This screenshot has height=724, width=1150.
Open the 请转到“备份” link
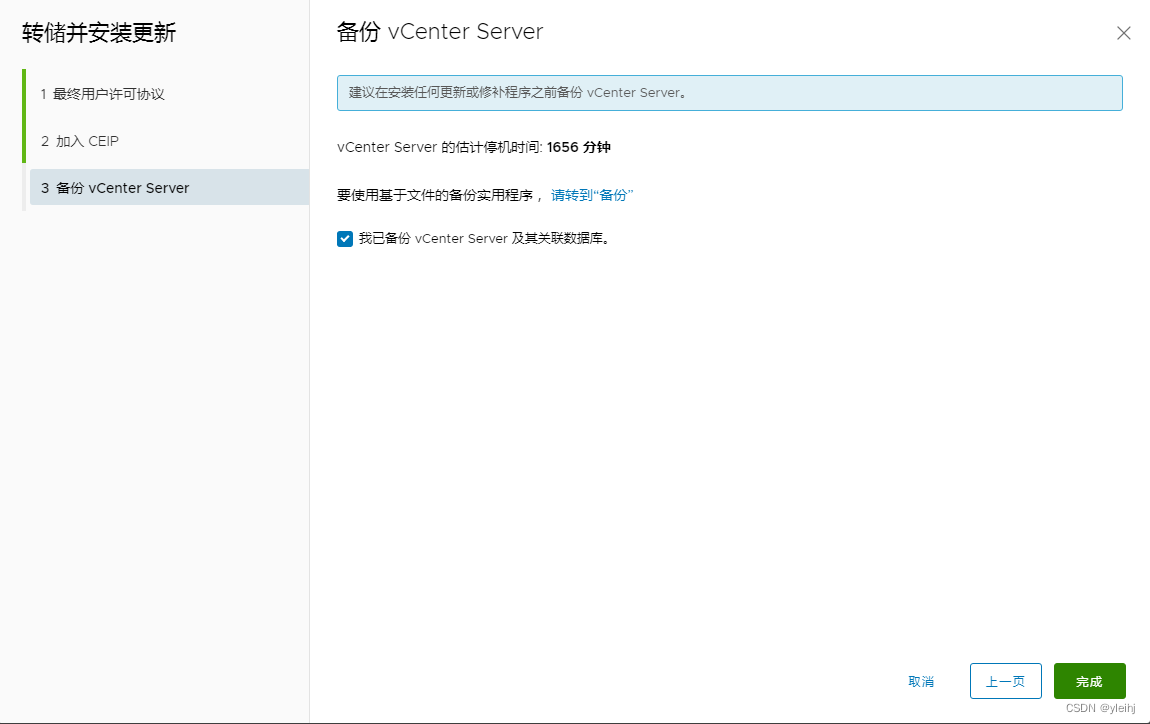click(592, 195)
